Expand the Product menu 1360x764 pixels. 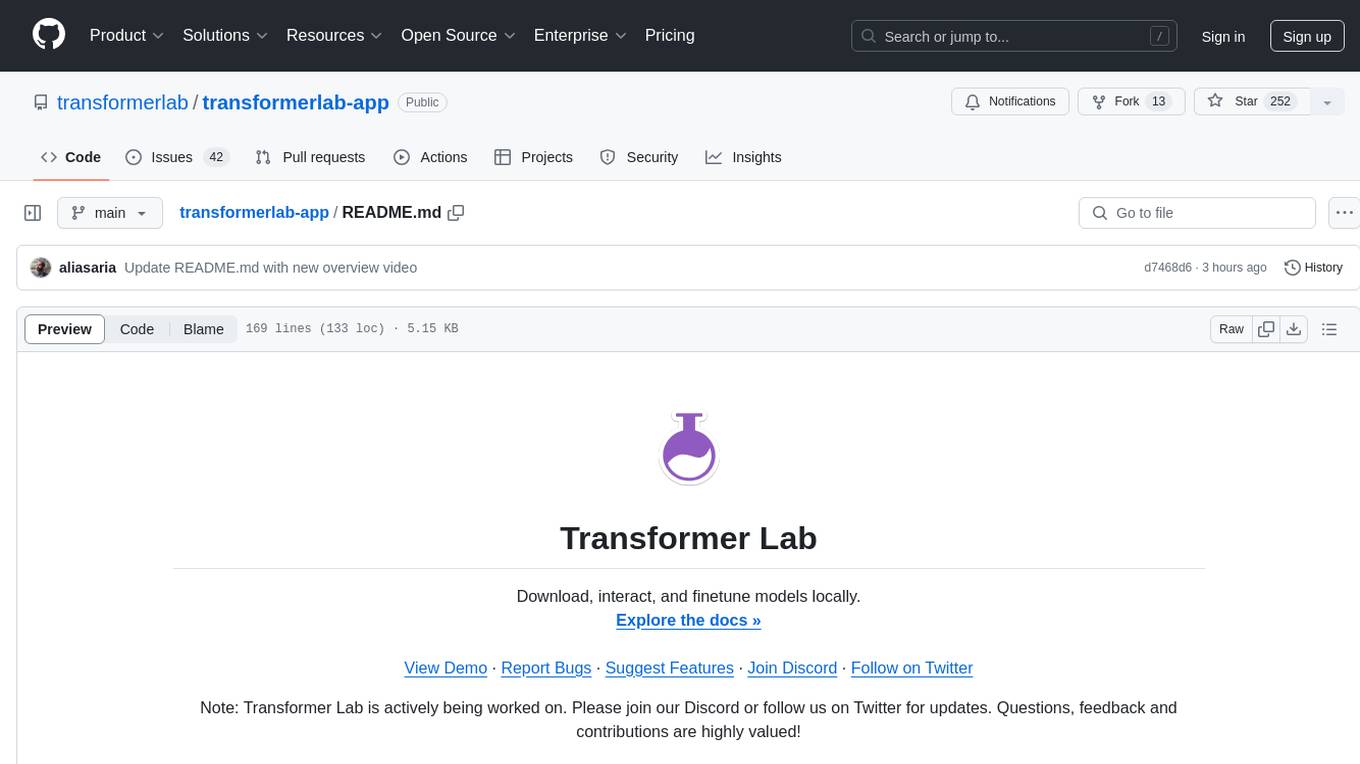(x=127, y=35)
